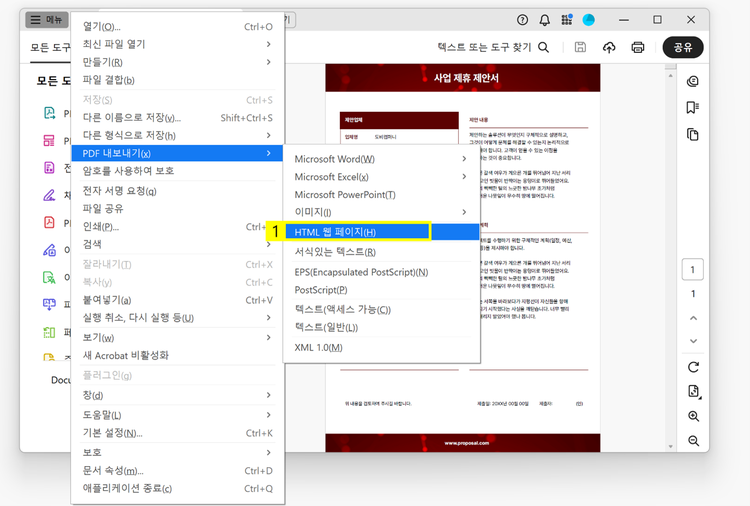This screenshot has height=506, width=750.
Task: Click the search magnifier icon
Action: click(x=543, y=47)
